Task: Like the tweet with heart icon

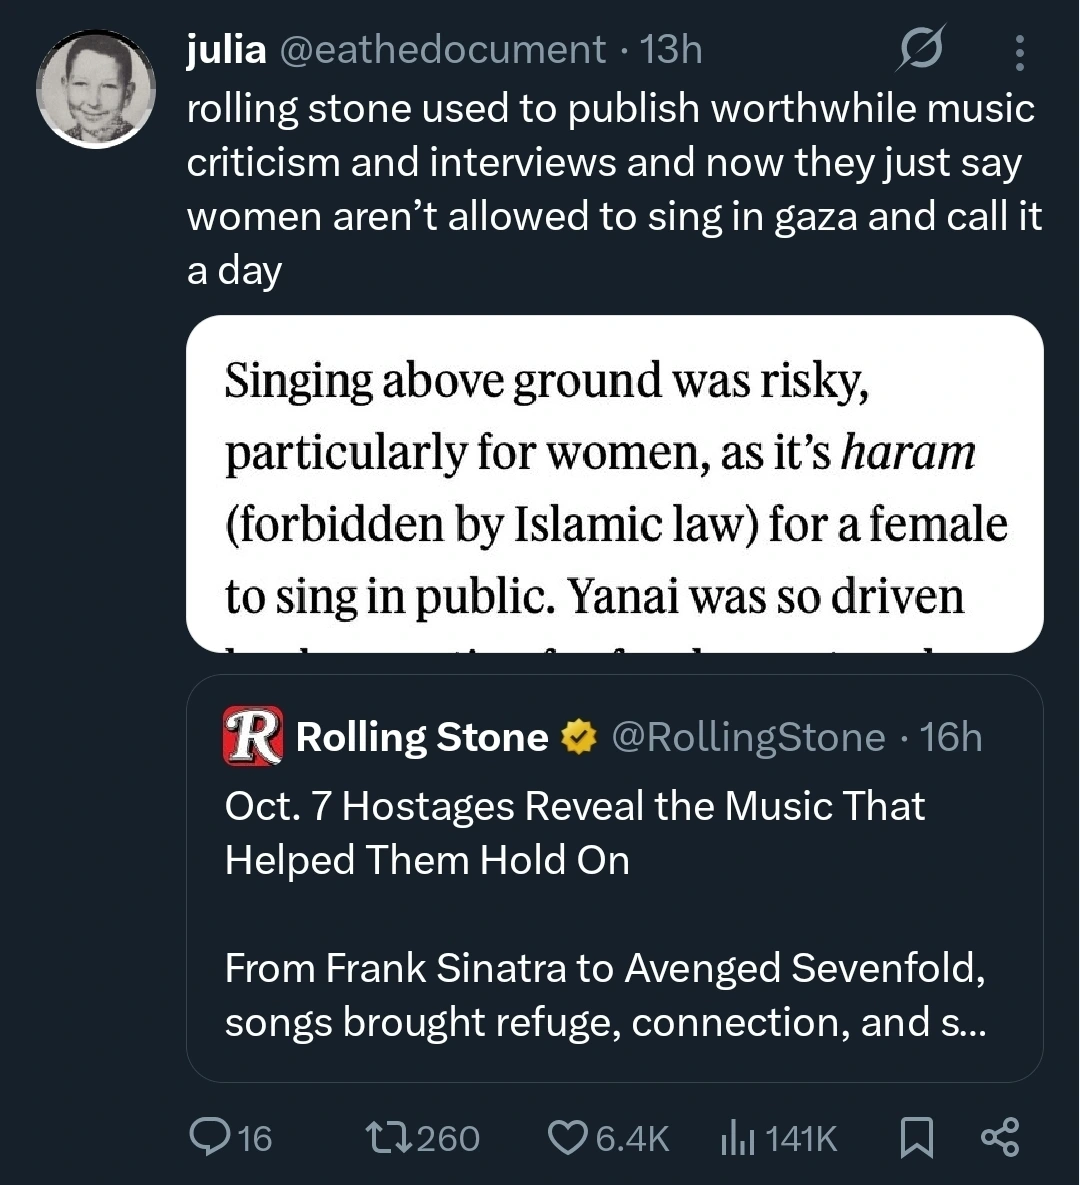Action: coord(567,1137)
